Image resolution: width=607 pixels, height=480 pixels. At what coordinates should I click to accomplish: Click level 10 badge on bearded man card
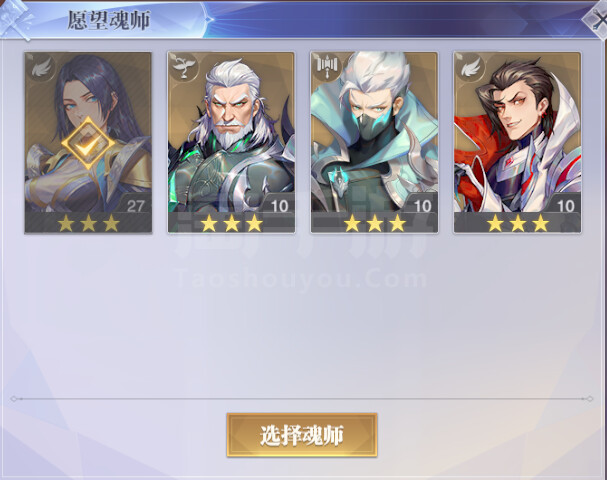click(x=279, y=206)
